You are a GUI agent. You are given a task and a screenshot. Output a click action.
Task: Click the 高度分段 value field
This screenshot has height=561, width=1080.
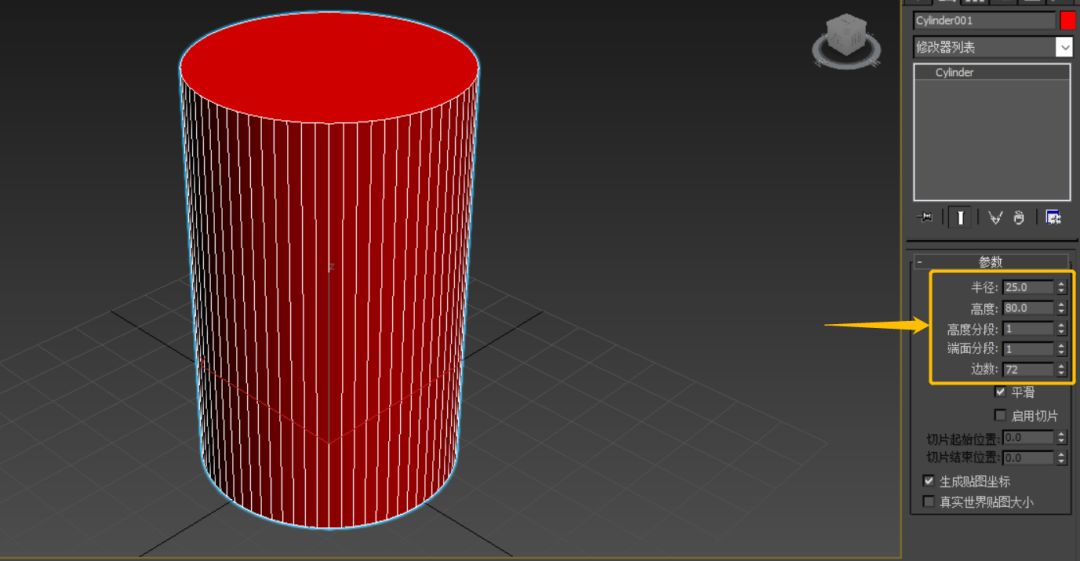pyautogui.click(x=1028, y=329)
